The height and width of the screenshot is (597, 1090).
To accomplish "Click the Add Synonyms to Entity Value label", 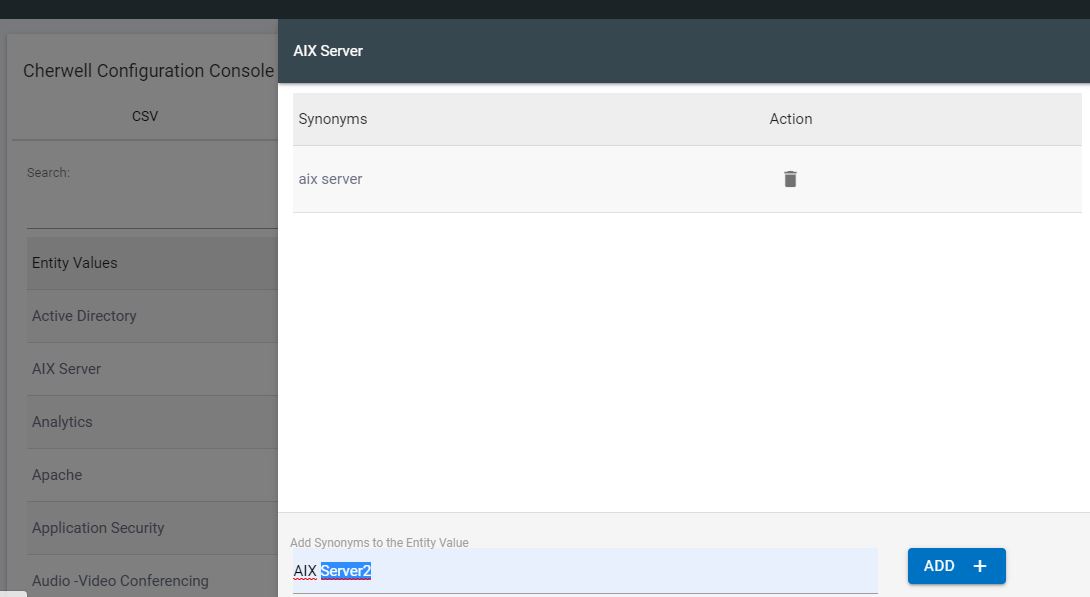I will coord(379,543).
